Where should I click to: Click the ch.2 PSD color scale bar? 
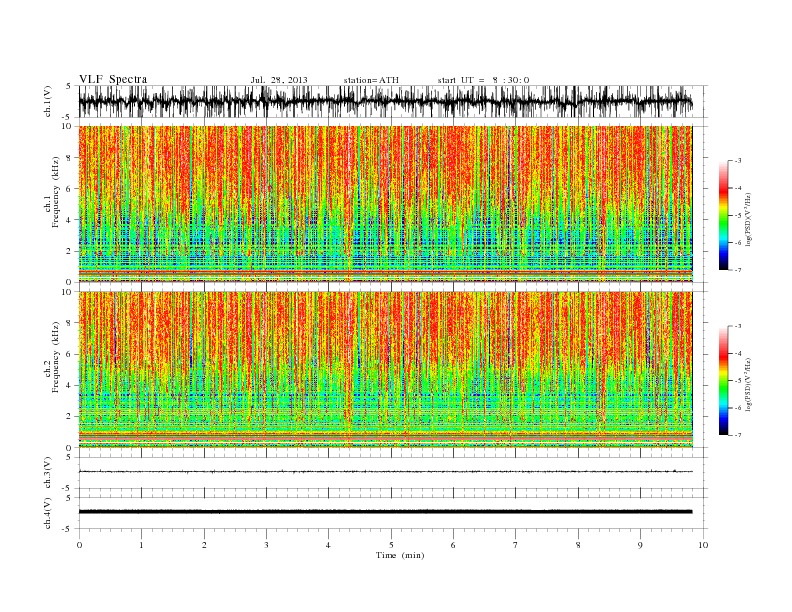tap(723, 380)
